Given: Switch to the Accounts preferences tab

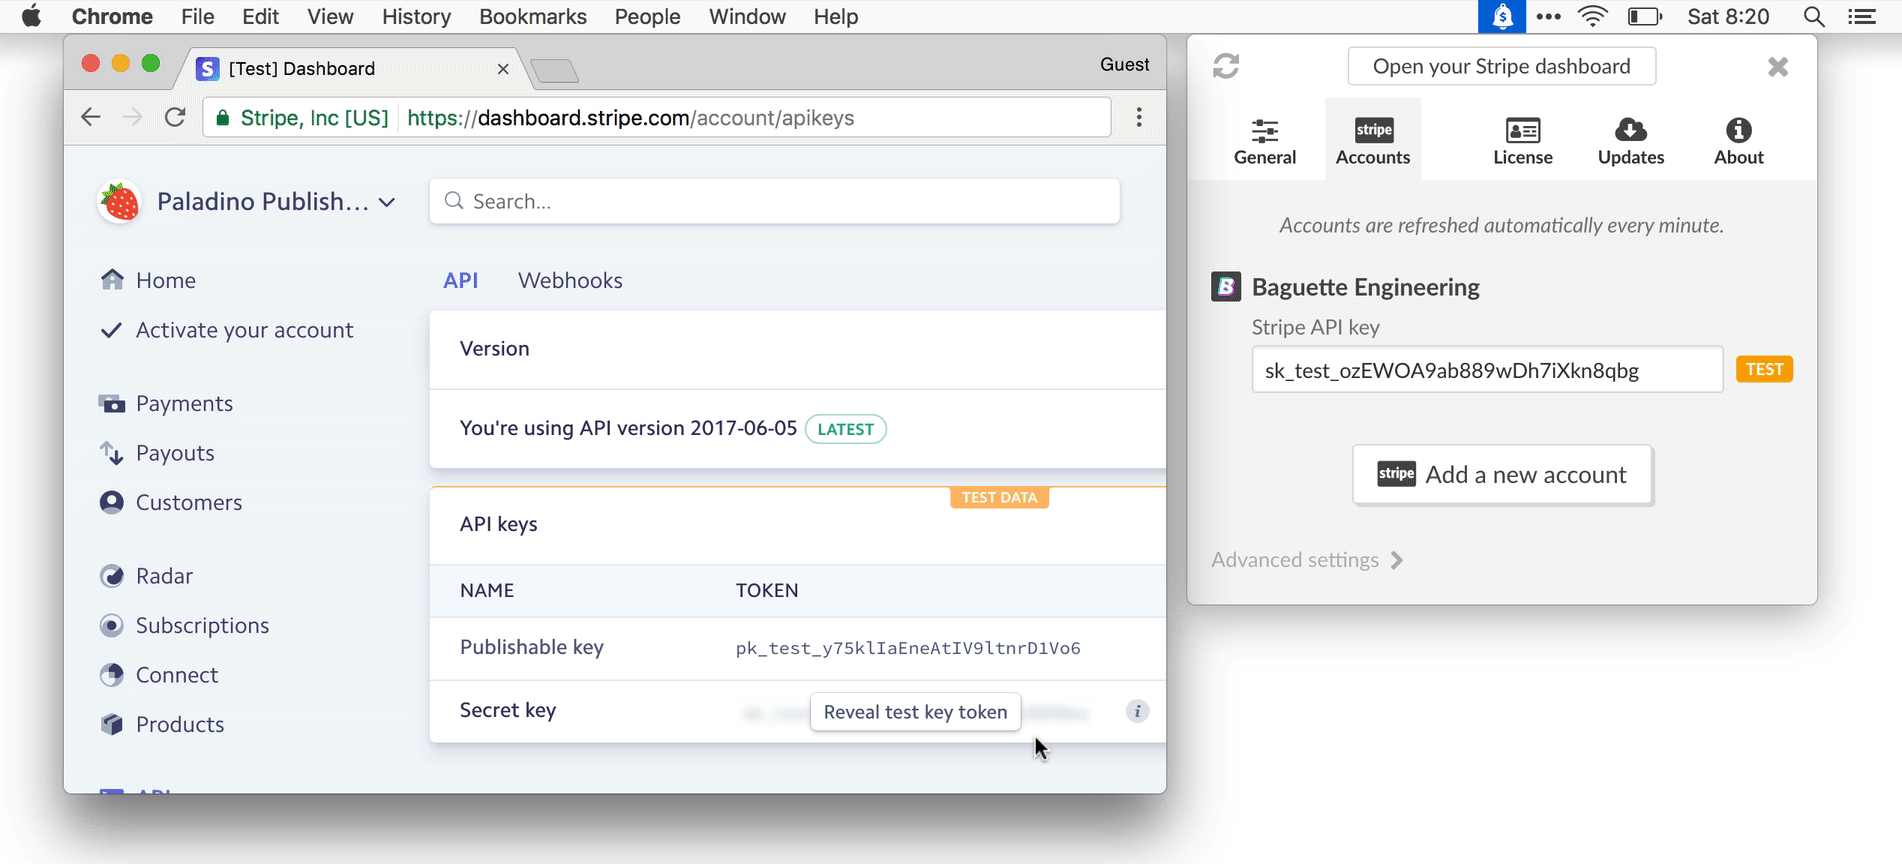Looking at the screenshot, I should pos(1373,140).
